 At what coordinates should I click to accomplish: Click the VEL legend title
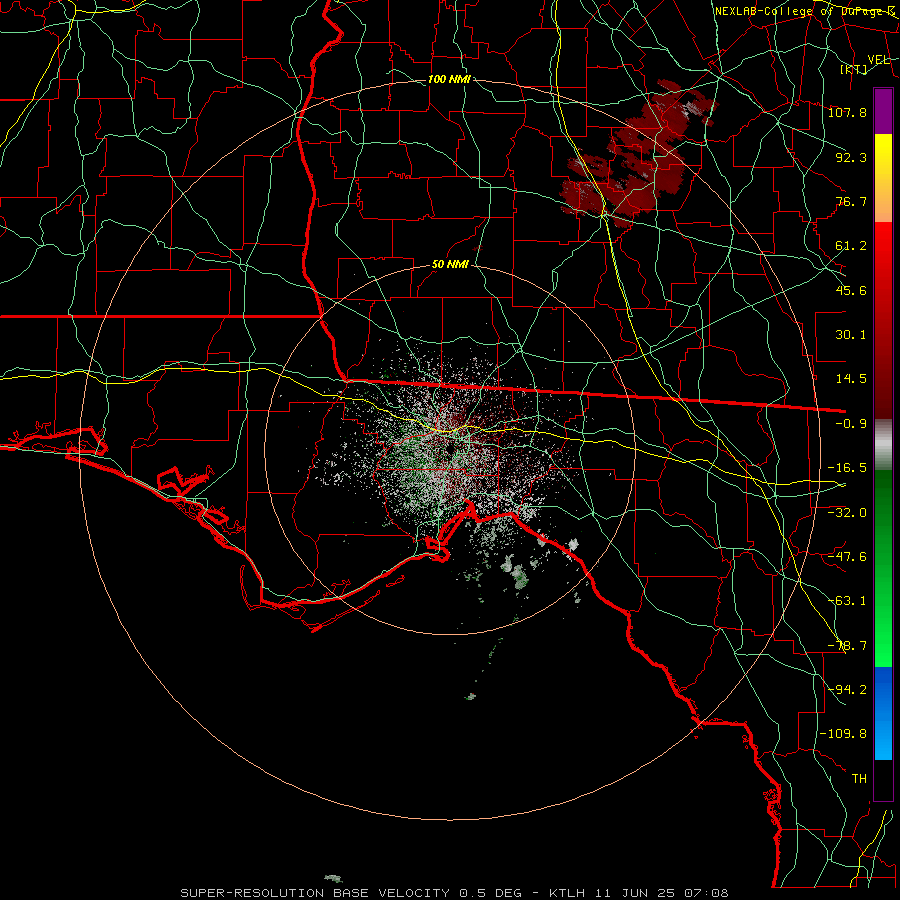click(878, 60)
